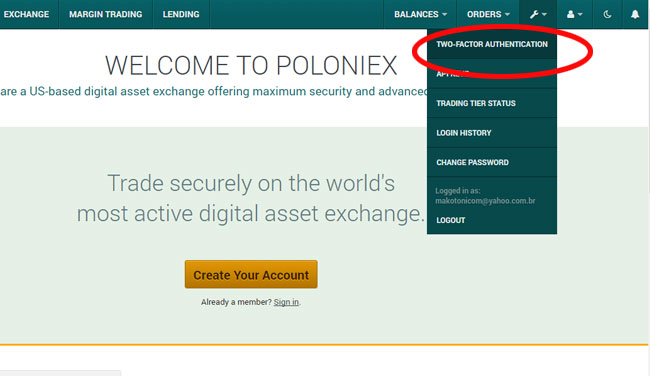Click the caret beside the wrench icon
This screenshot has width=650, height=376.
click(544, 15)
